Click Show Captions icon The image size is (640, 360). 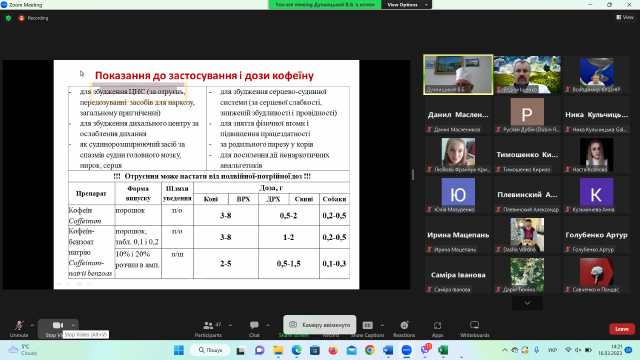pos(367,329)
